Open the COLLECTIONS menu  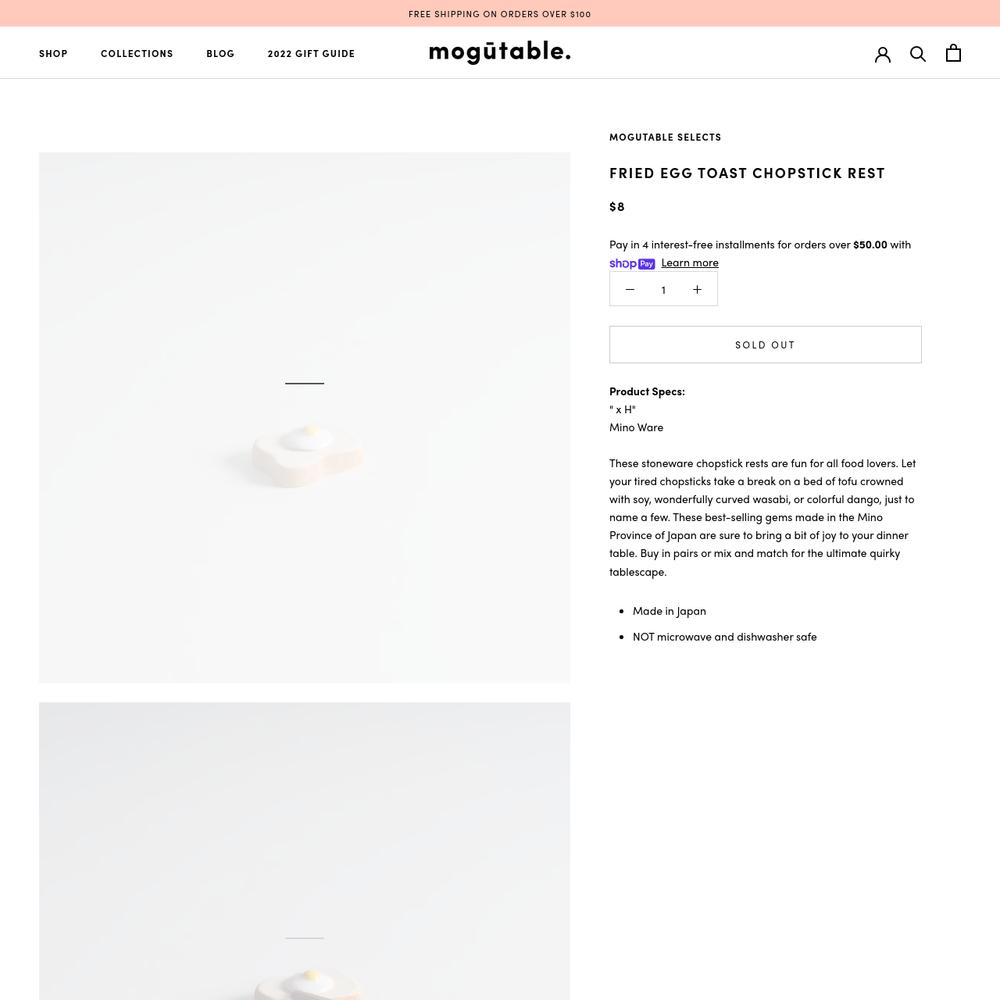[137, 54]
